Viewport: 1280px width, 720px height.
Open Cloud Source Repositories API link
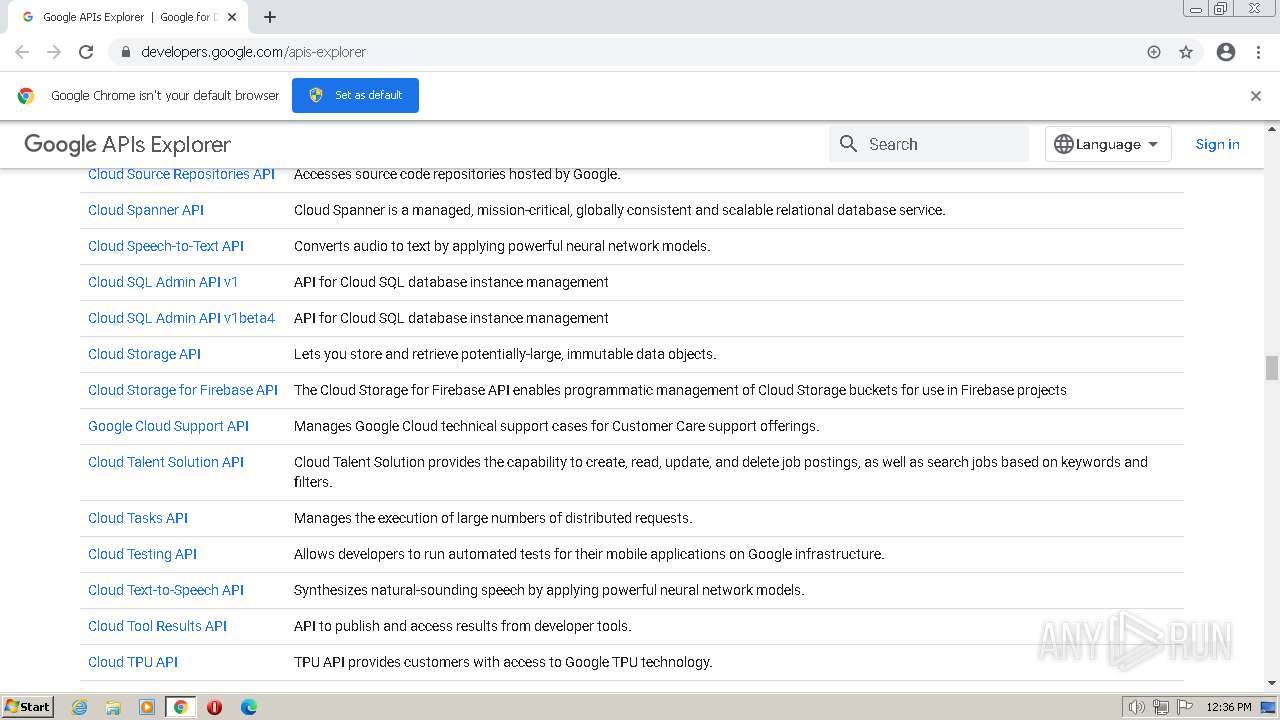(181, 174)
